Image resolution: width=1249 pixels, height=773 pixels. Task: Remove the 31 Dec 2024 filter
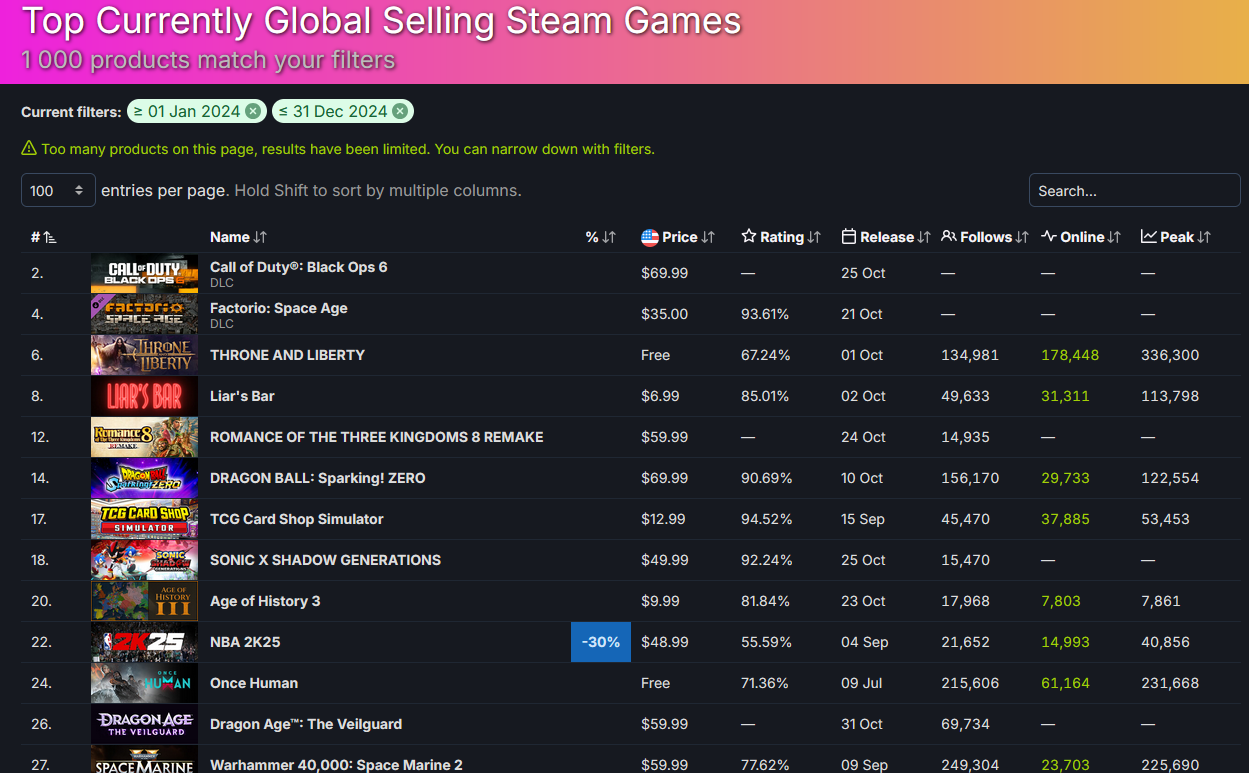(400, 111)
